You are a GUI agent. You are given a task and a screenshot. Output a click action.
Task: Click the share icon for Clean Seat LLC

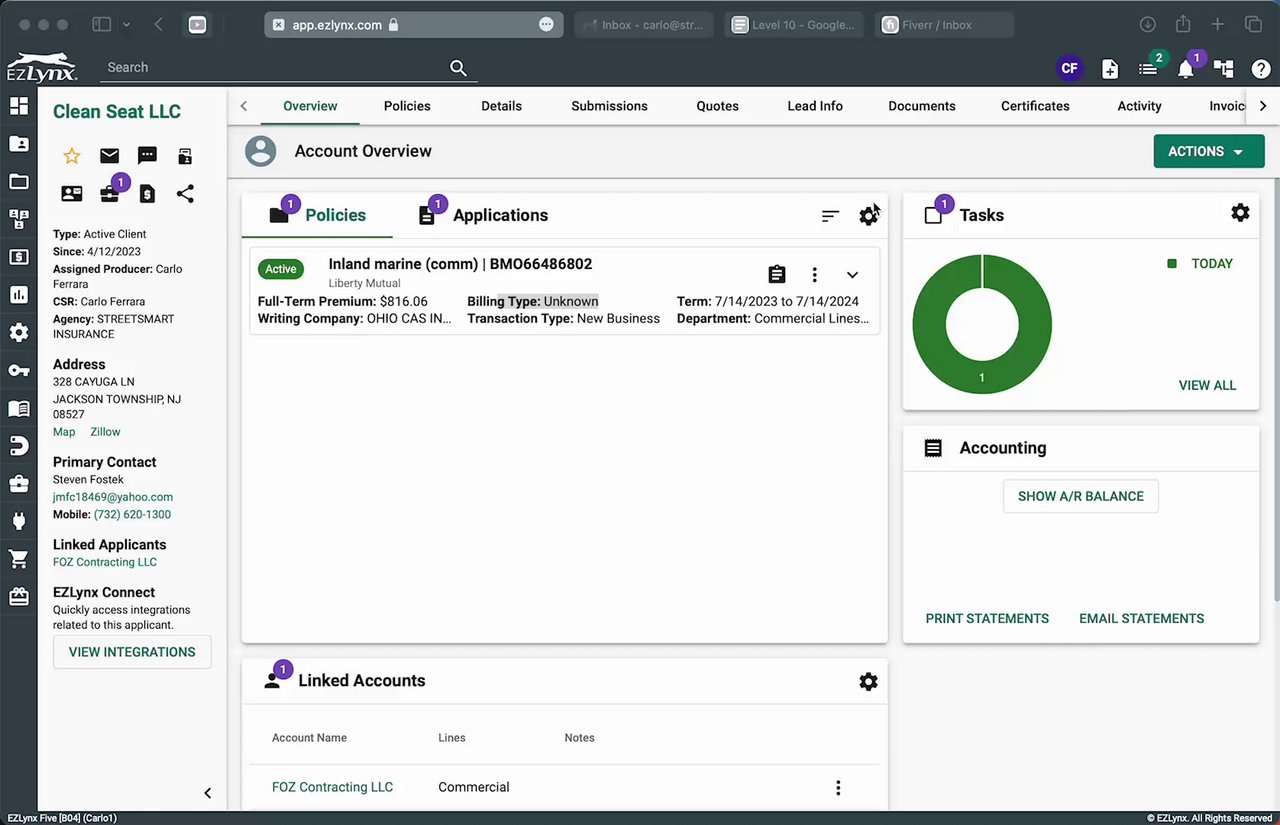tap(185, 194)
